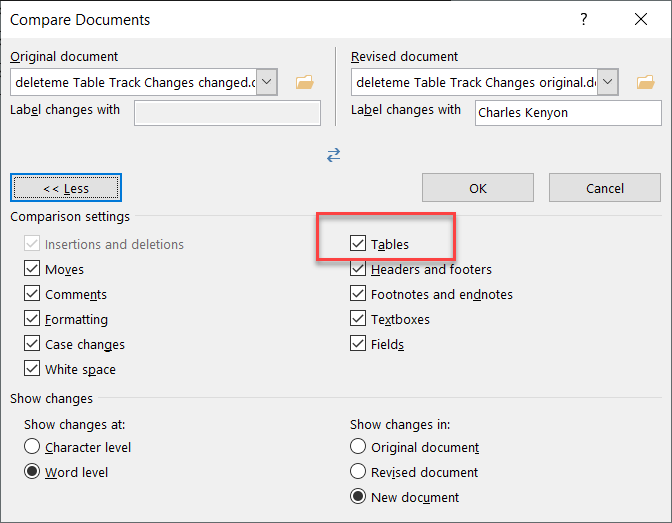
Task: Expand the Original document dropdown arrow
Action: click(x=267, y=81)
